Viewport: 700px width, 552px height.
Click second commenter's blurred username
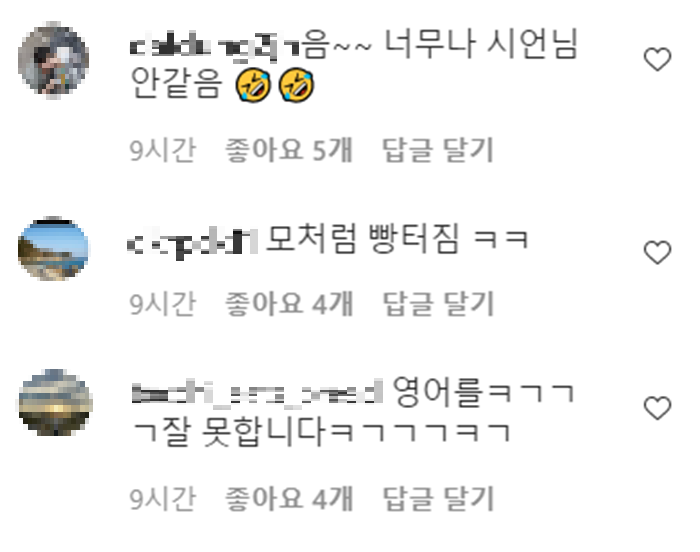(192, 243)
